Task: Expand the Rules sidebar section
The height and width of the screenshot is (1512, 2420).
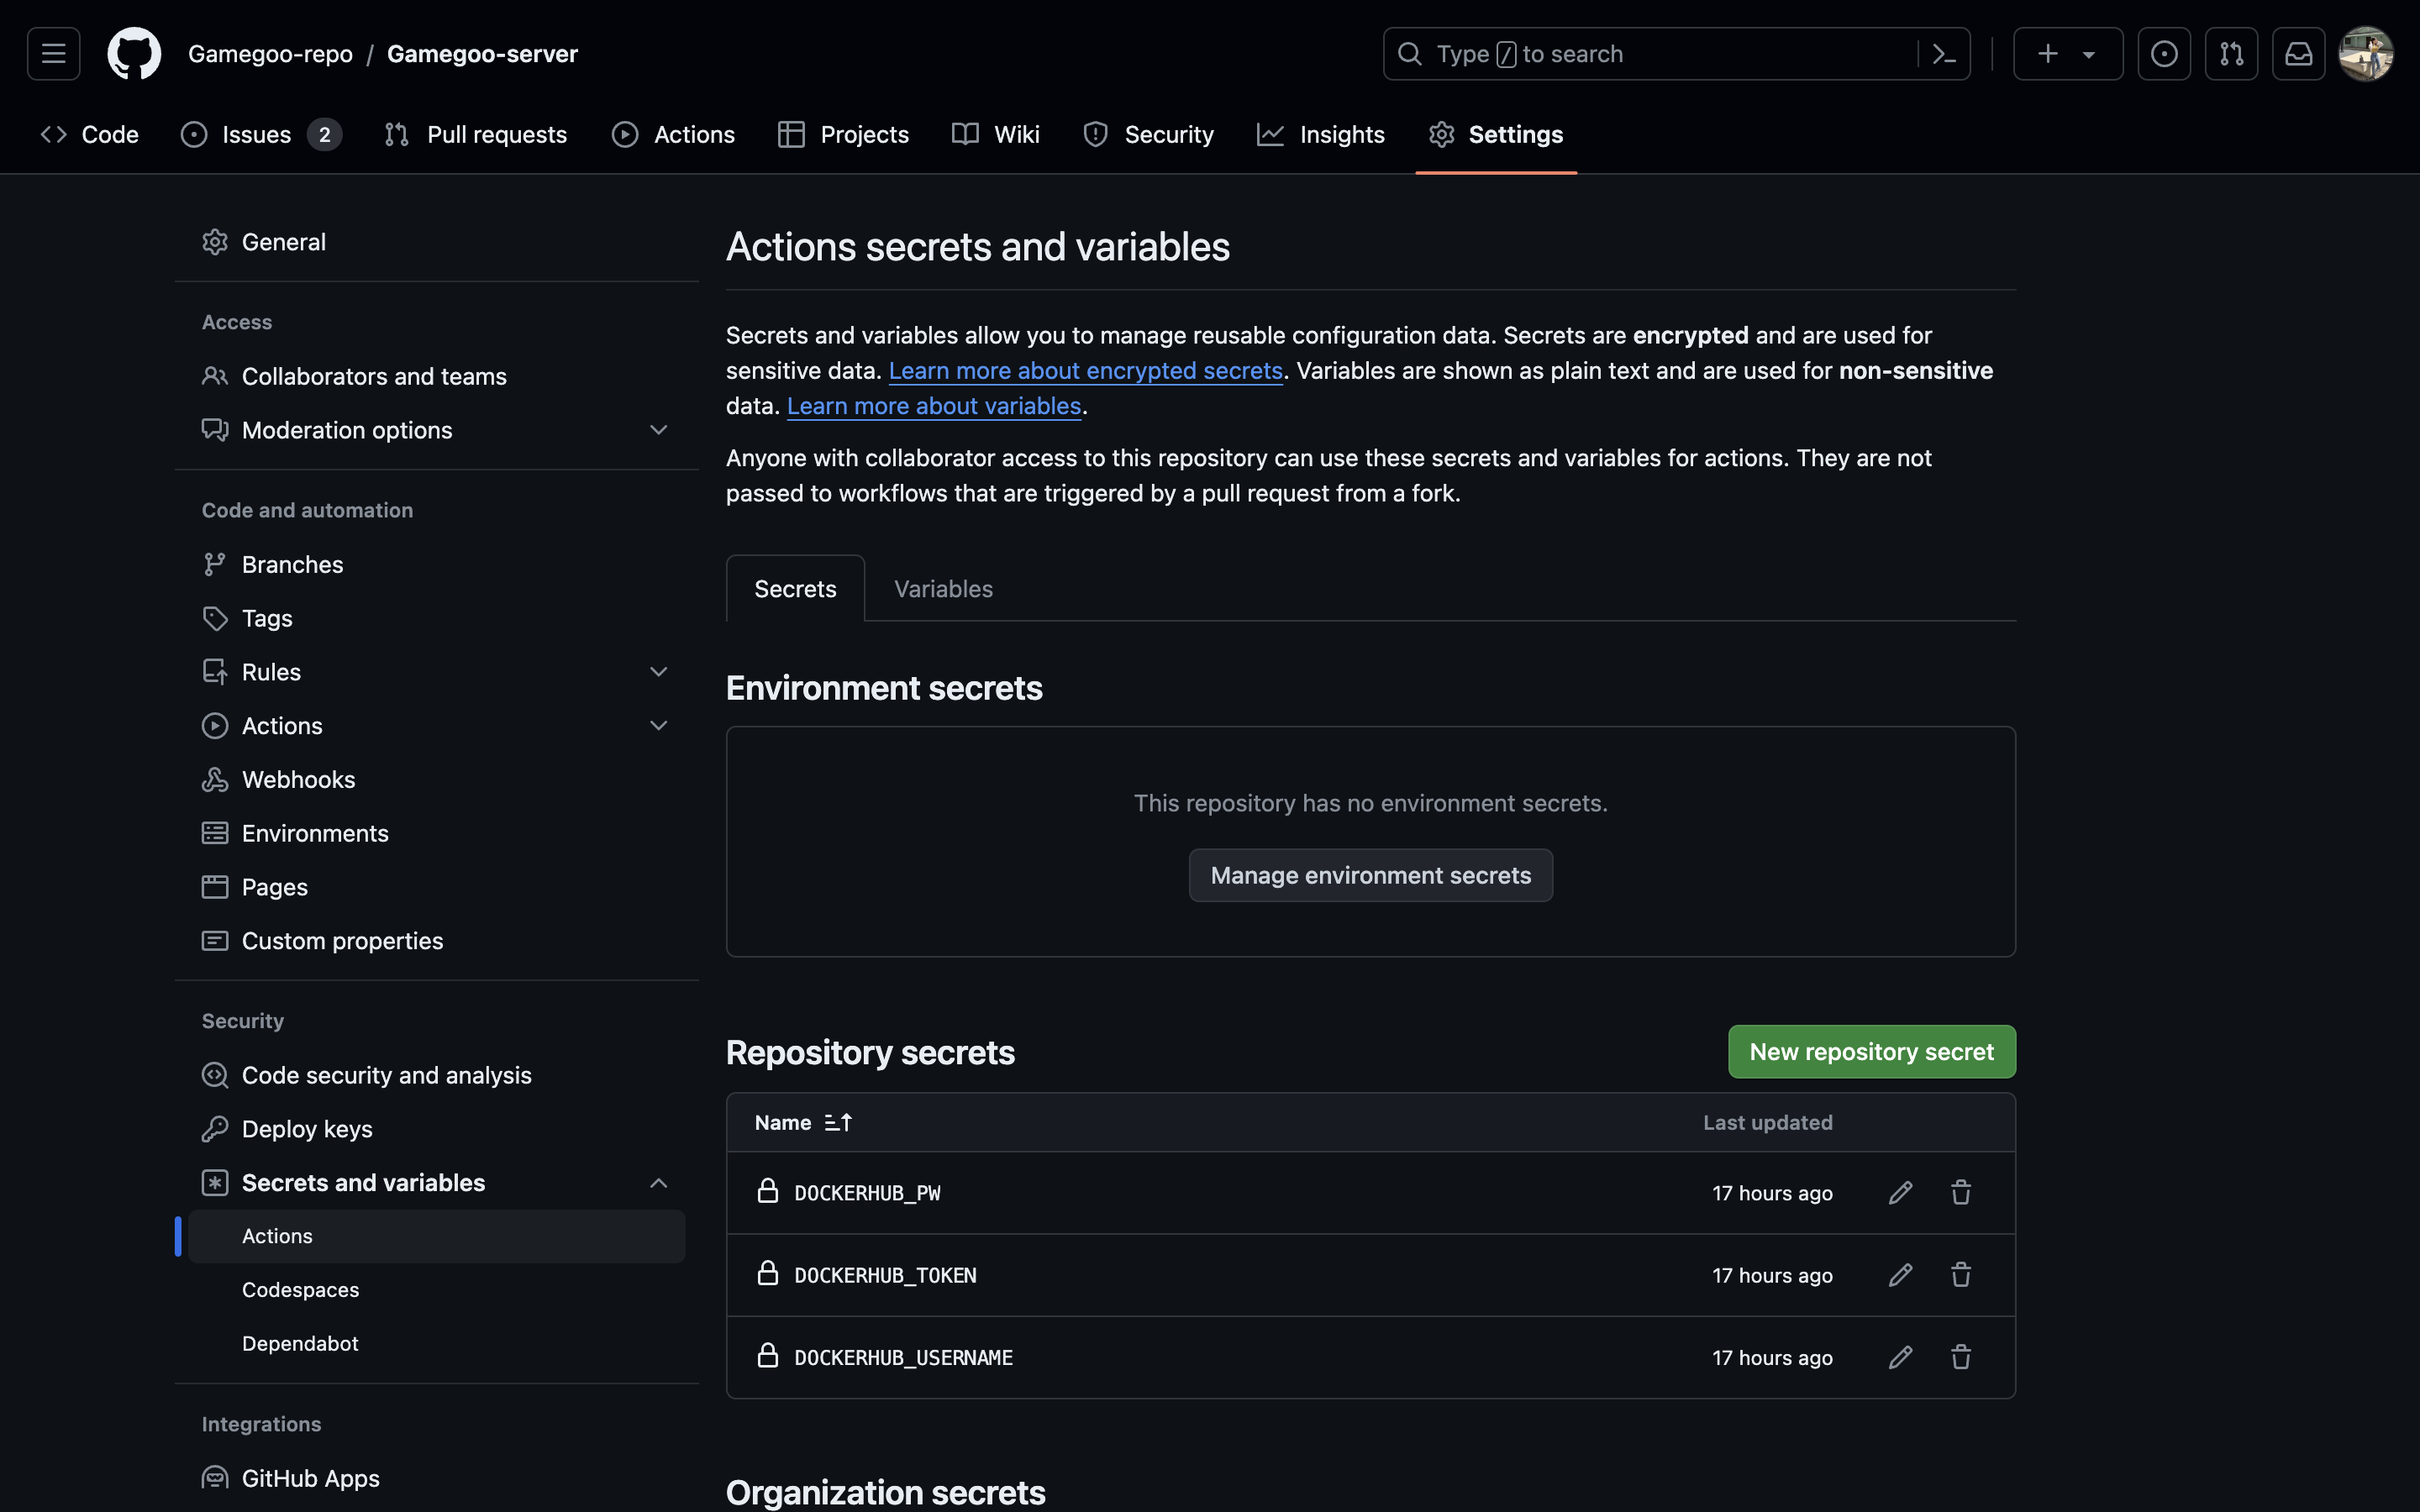Action: [658, 672]
